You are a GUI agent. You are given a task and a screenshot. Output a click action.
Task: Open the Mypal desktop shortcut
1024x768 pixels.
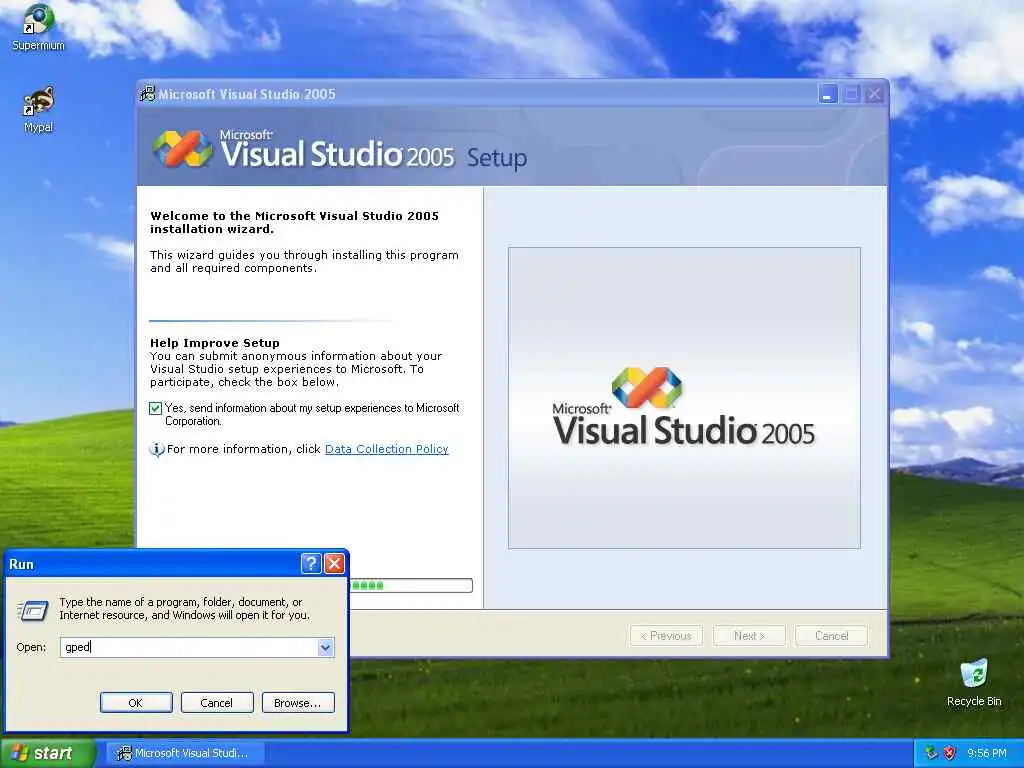coord(38,110)
